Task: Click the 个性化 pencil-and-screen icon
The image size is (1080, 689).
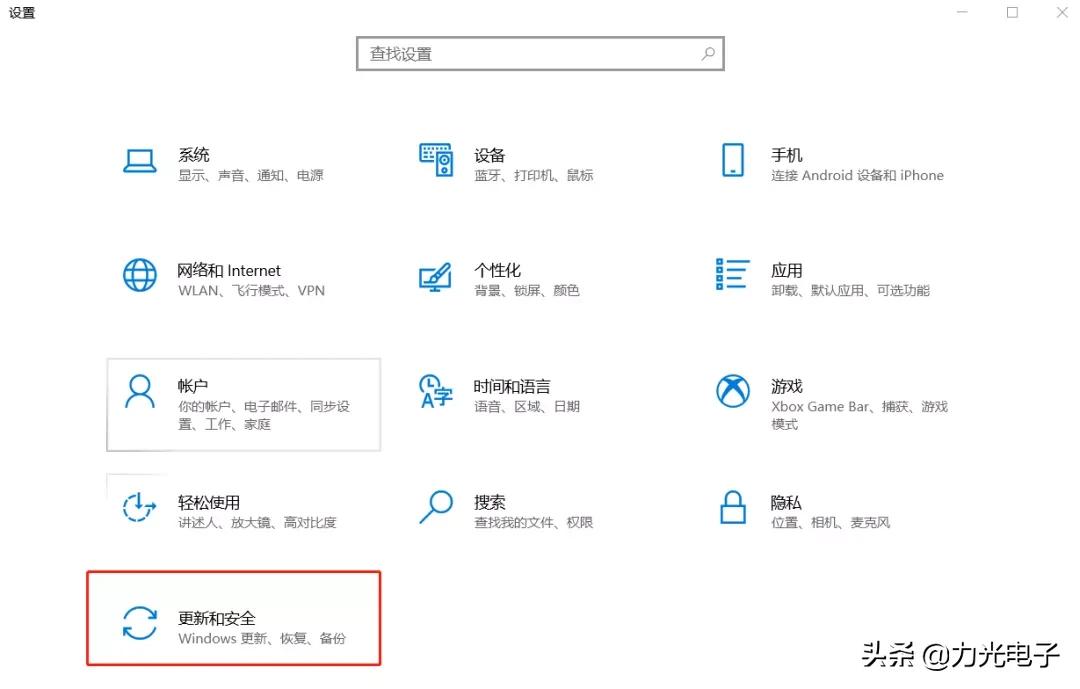Action: [435, 278]
